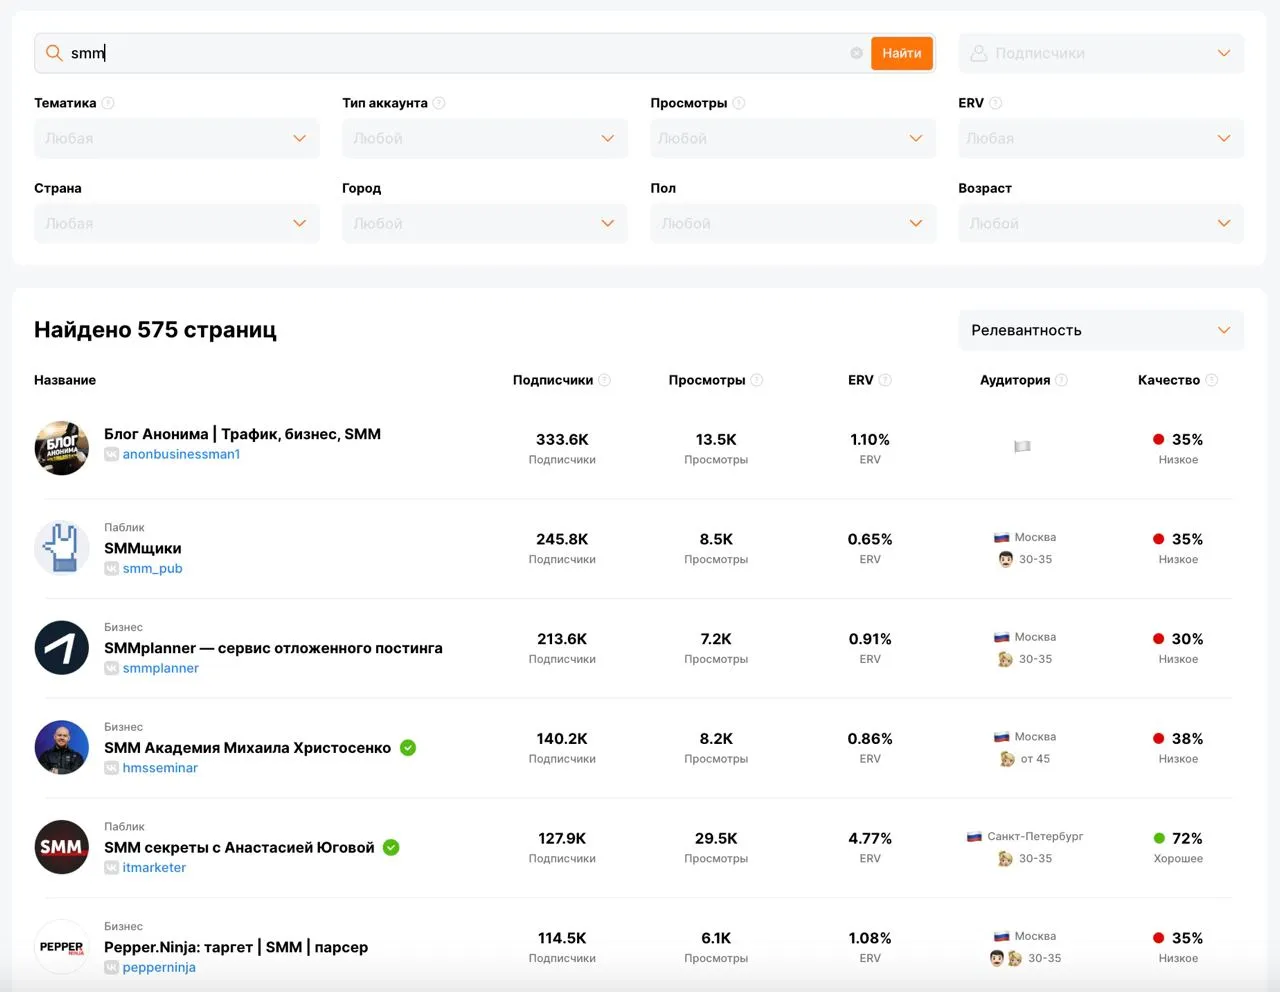Click the Russian flag in SMMщики row
This screenshot has width=1280, height=992.
point(1002,538)
